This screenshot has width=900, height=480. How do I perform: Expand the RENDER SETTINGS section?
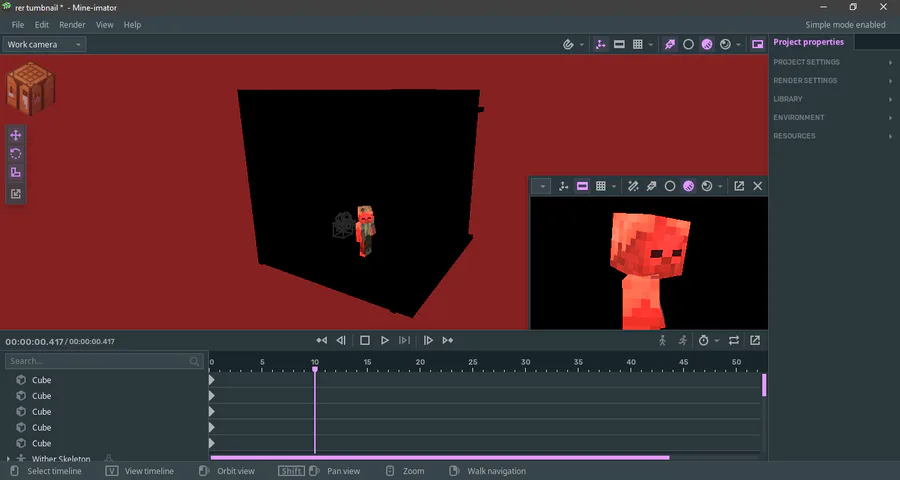click(x=833, y=80)
